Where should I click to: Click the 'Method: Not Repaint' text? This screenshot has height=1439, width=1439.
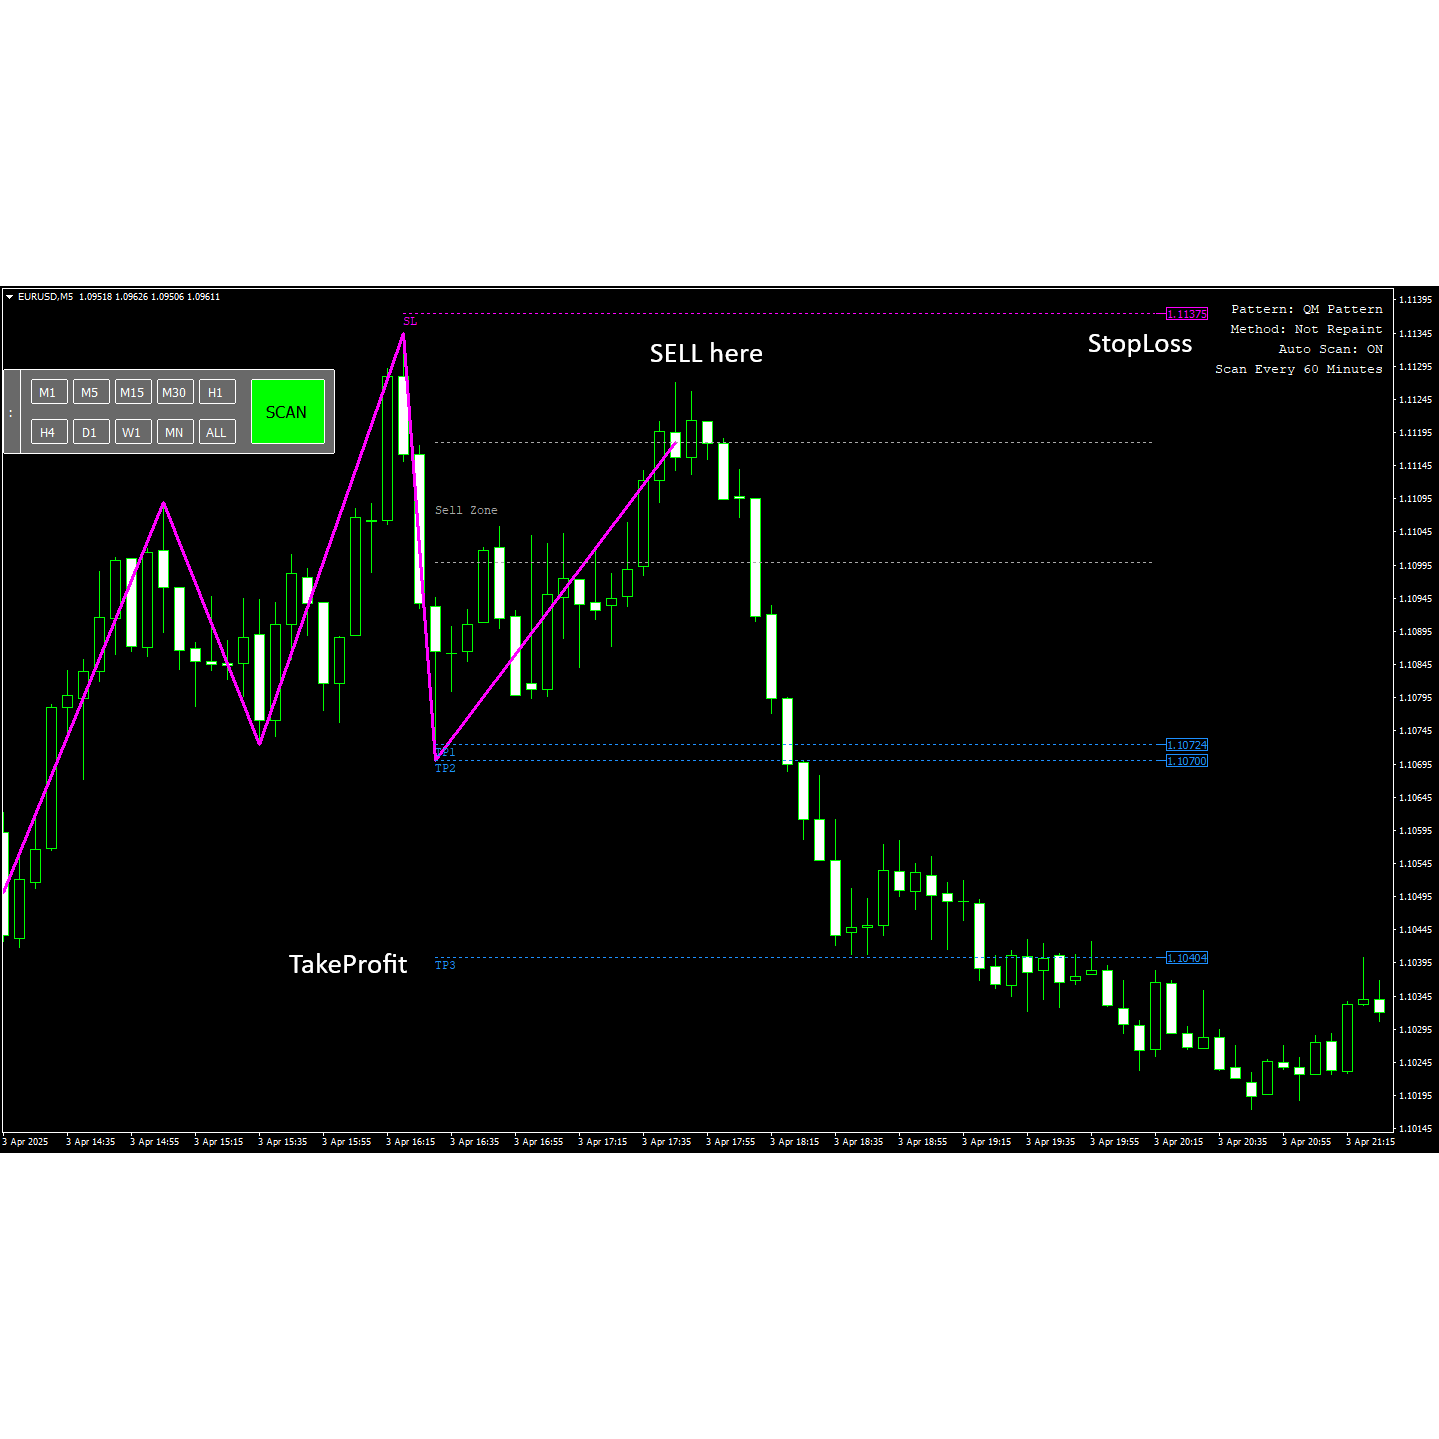click(1307, 329)
